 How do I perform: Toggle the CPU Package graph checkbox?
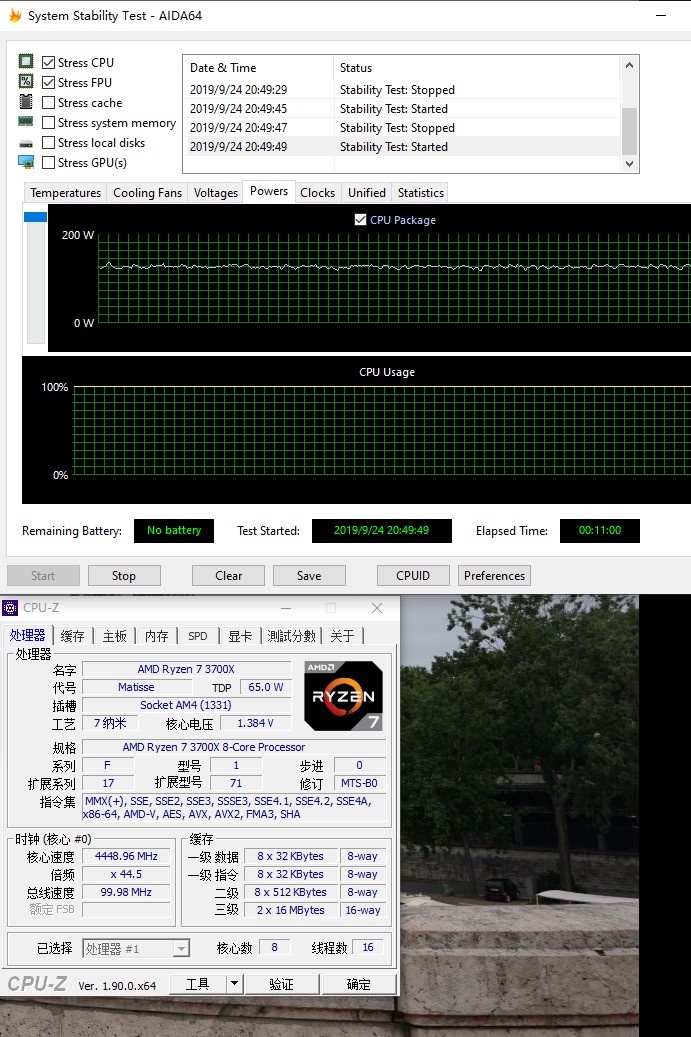coord(360,220)
